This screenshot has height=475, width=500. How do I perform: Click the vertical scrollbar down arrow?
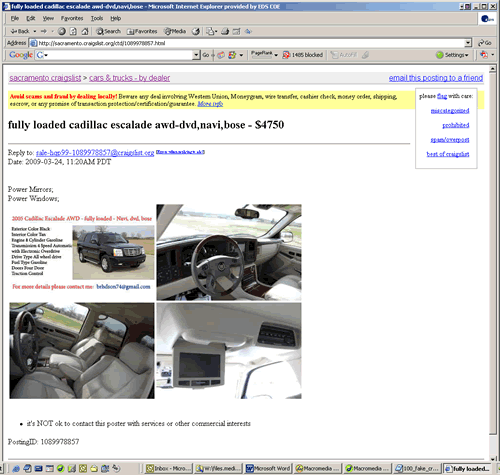tap(493, 459)
